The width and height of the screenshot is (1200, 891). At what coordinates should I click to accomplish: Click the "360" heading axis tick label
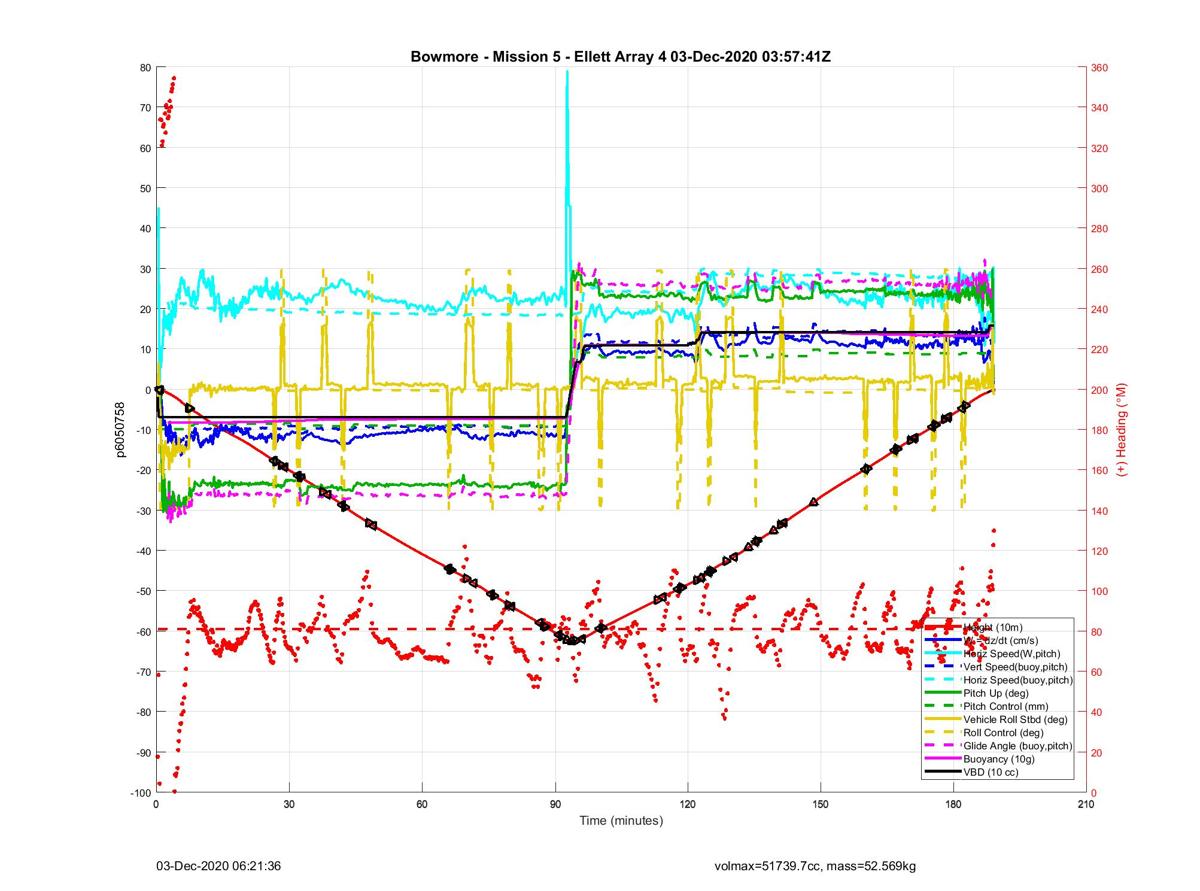pyautogui.click(x=1100, y=68)
